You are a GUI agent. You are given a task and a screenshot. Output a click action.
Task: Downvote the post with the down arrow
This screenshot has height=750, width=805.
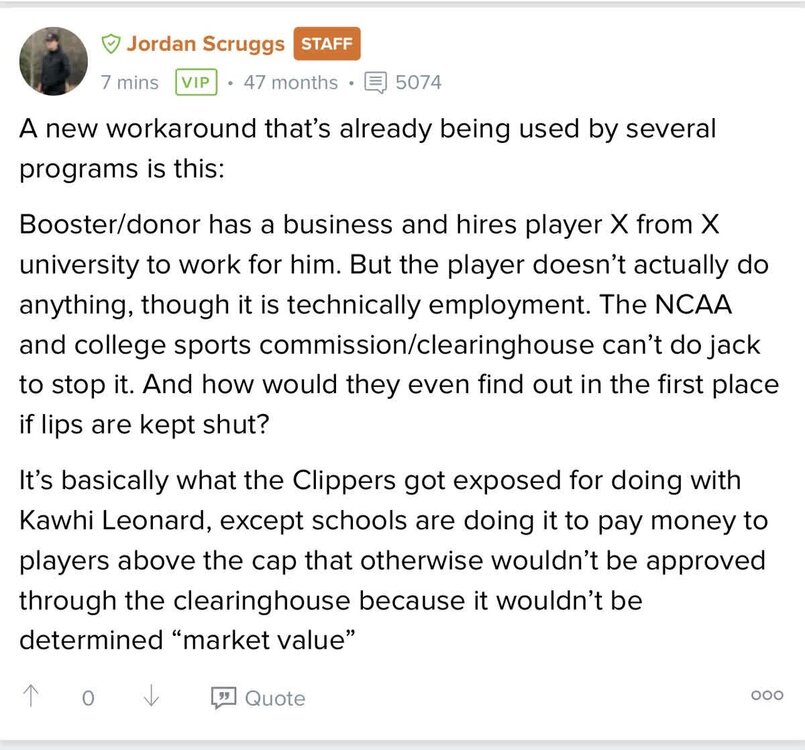[151, 697]
